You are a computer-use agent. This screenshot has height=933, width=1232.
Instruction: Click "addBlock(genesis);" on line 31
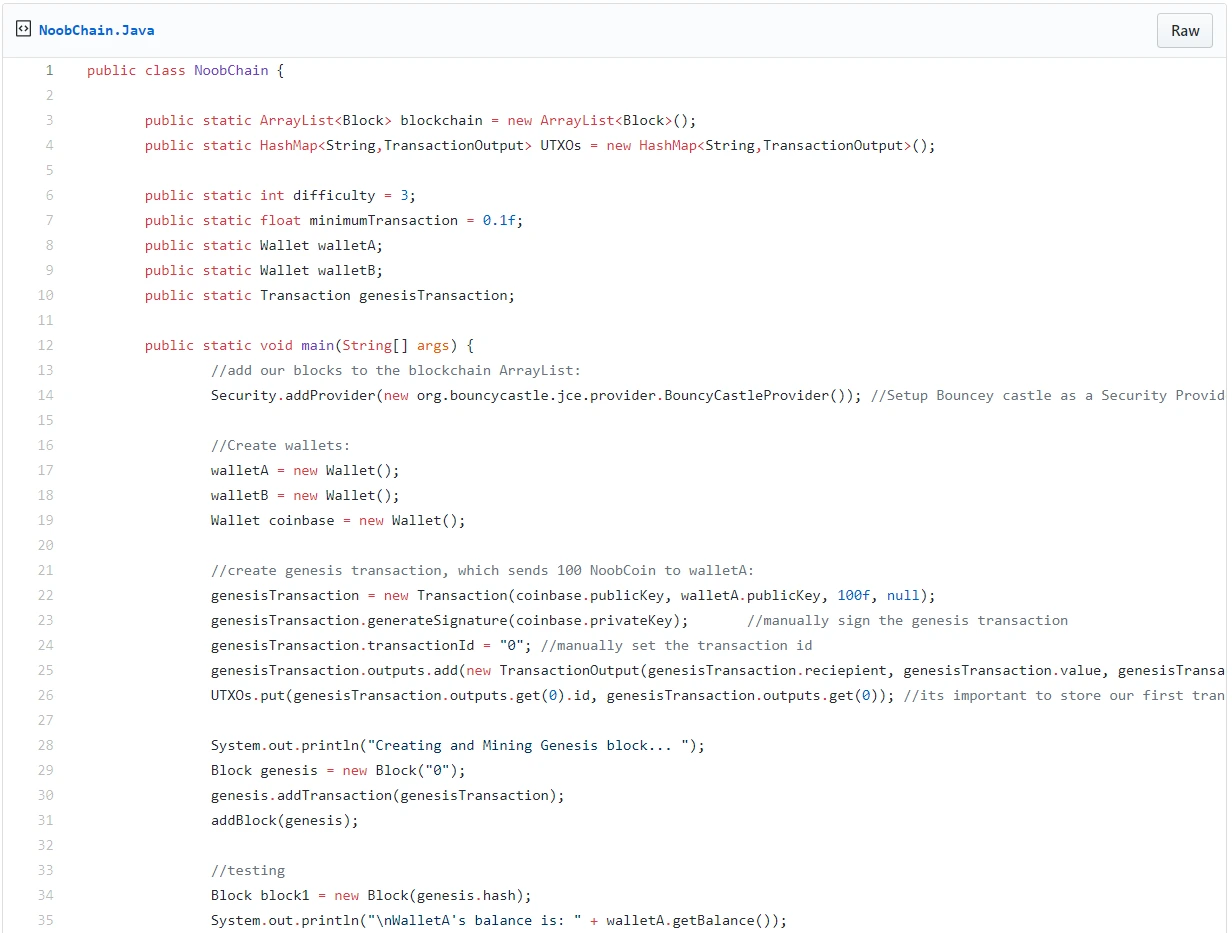[x=285, y=820]
